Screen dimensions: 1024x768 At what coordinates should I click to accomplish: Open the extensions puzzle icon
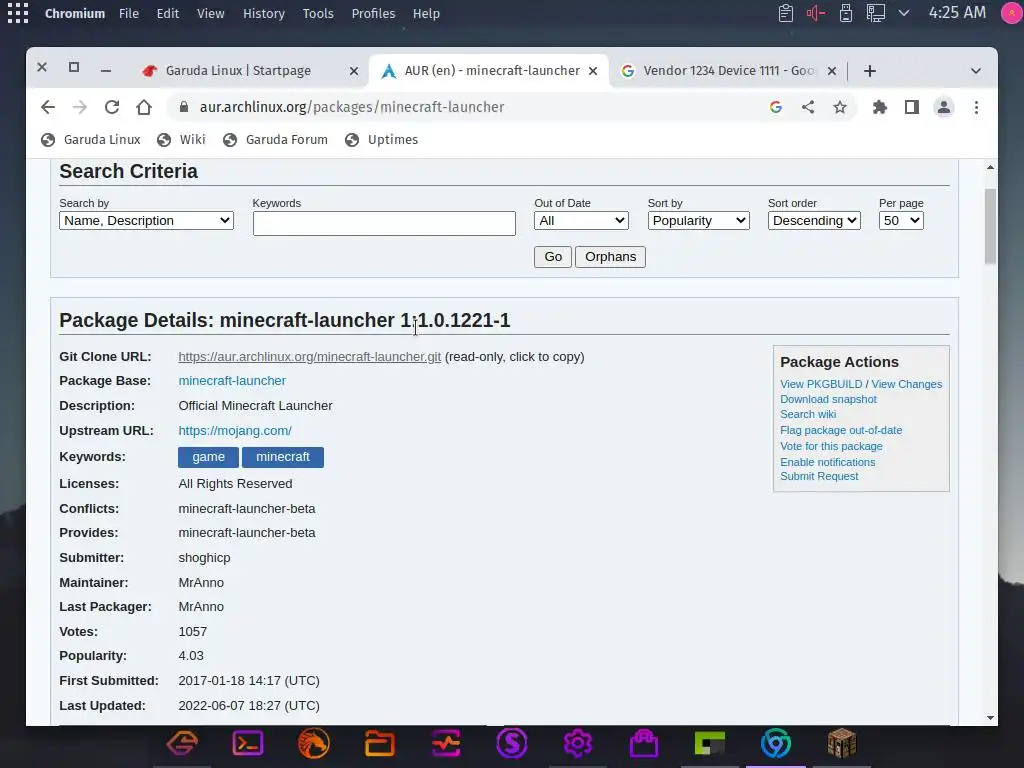pyautogui.click(x=880, y=107)
